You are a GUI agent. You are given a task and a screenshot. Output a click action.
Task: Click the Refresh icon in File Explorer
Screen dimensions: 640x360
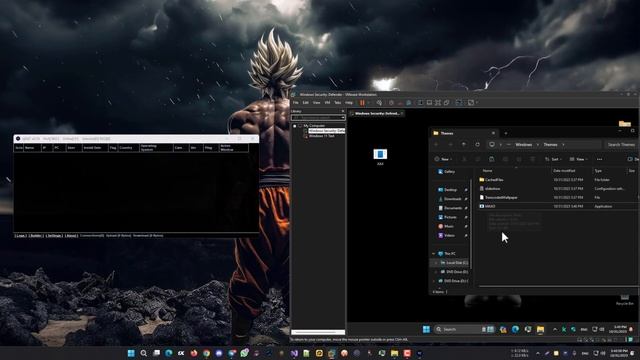(477, 144)
